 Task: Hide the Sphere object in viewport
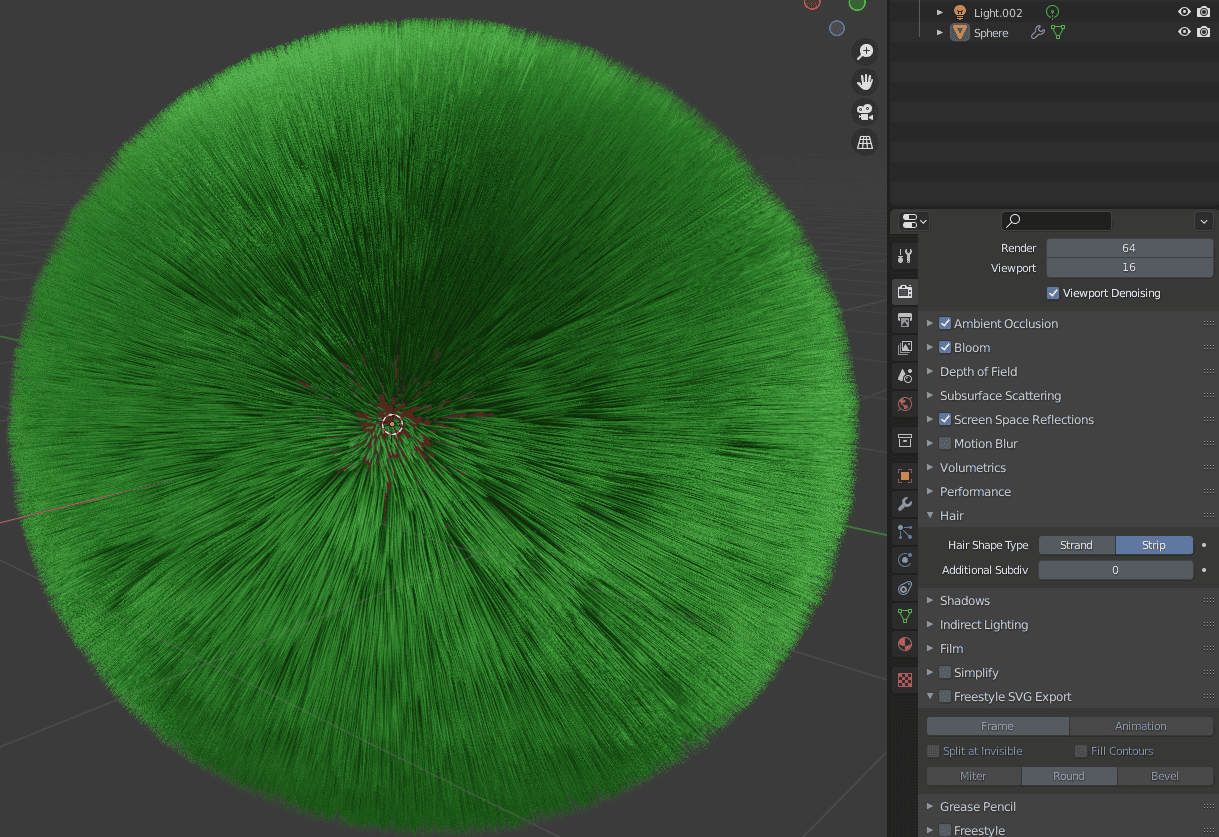click(x=1184, y=32)
